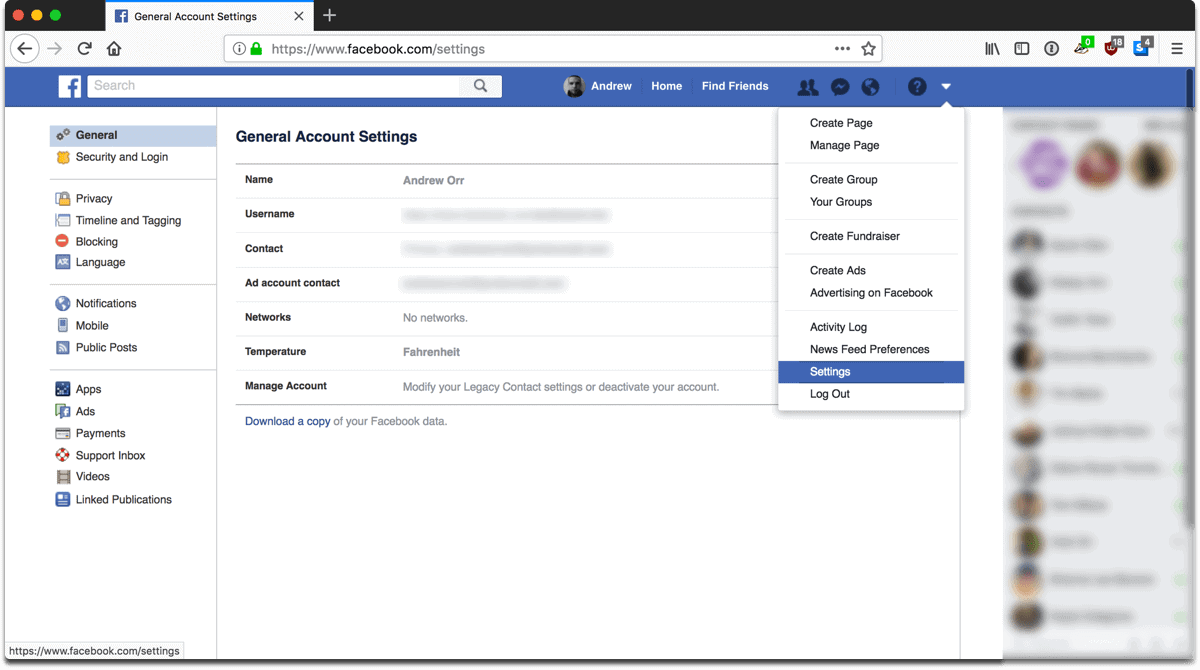
Task: Choose Log Out from the menu
Action: [829, 394]
